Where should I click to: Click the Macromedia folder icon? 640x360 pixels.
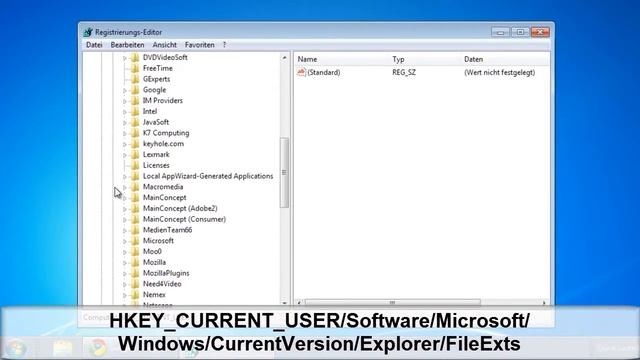(135, 187)
